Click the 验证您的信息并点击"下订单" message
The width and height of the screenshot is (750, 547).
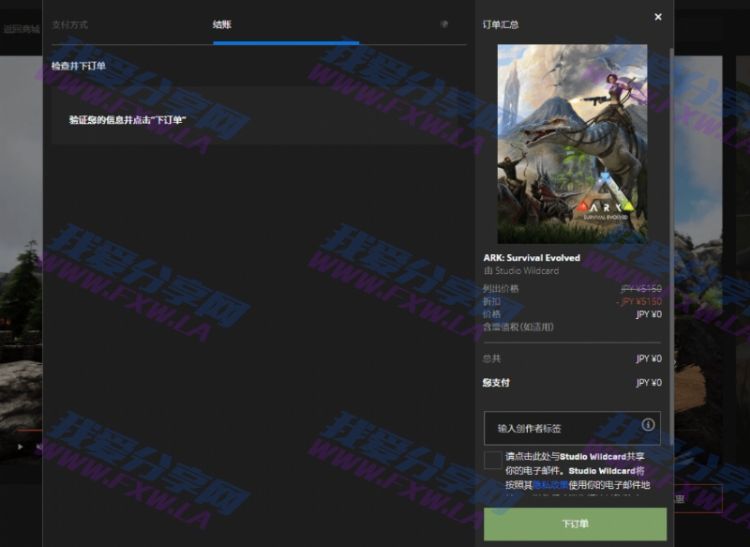128,120
